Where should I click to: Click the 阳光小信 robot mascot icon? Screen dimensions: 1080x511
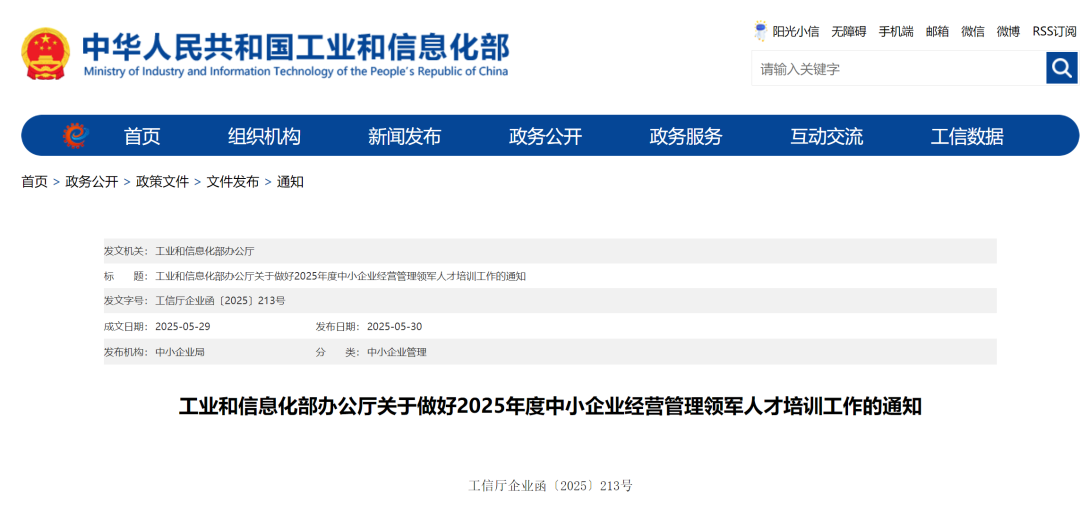coord(760,31)
